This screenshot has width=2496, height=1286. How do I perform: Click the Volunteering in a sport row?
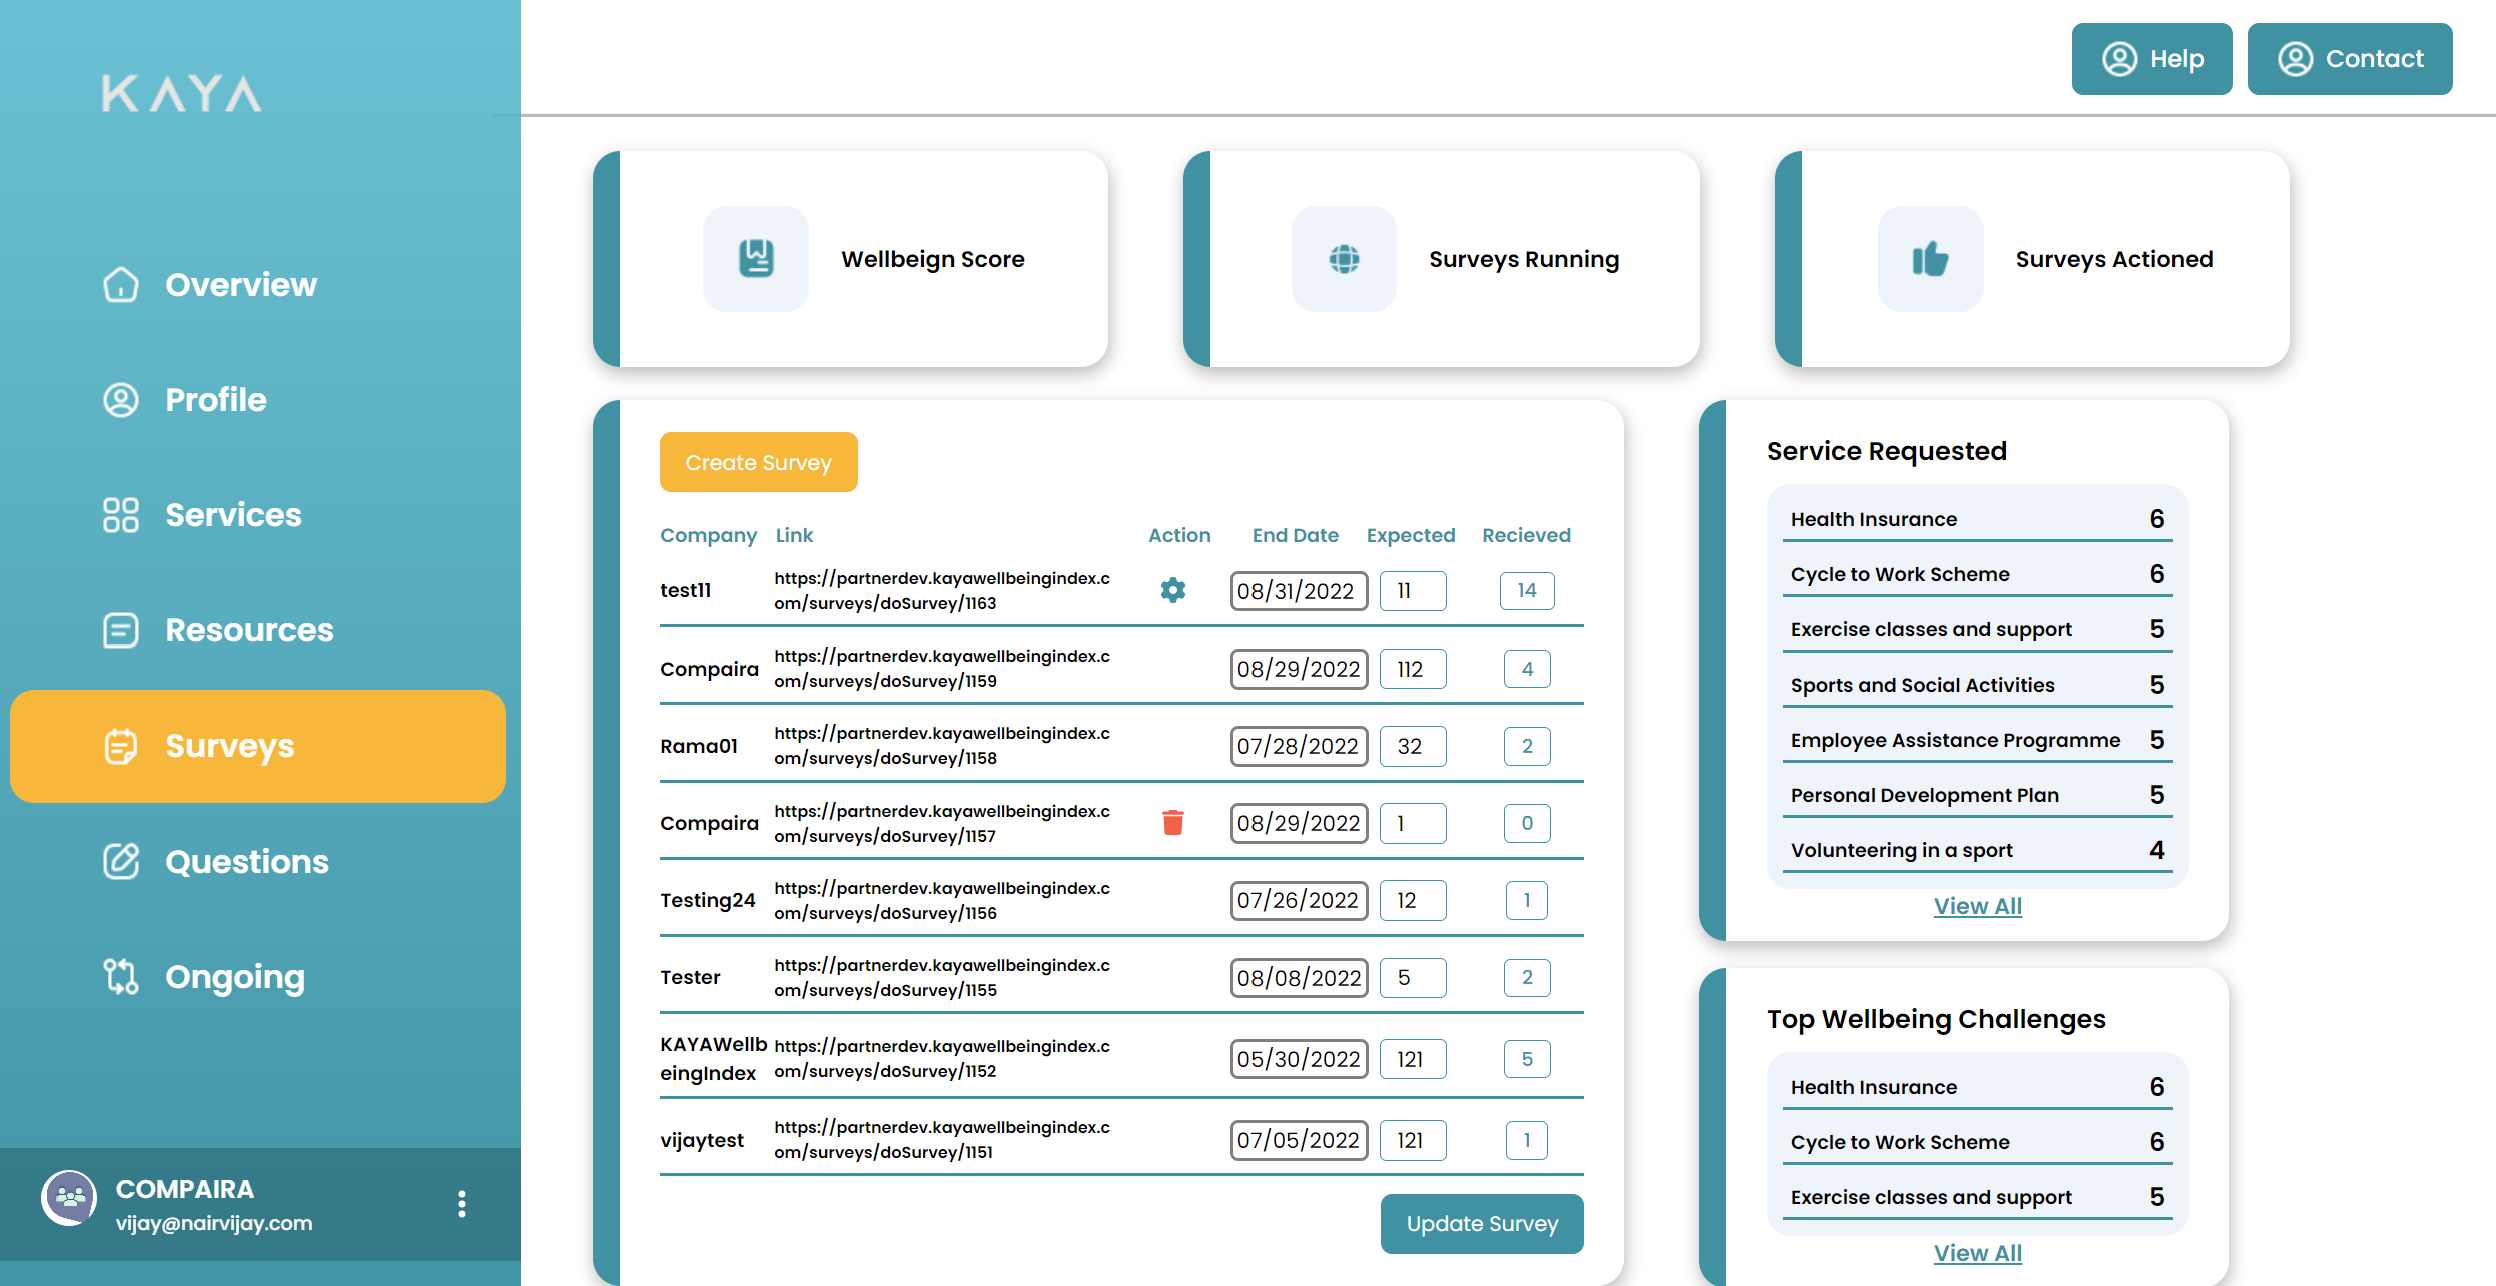(1977, 849)
